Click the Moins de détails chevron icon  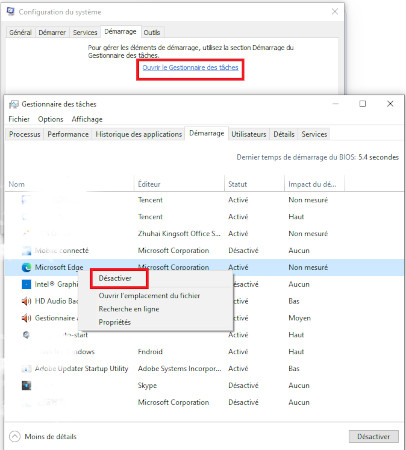[15, 436]
